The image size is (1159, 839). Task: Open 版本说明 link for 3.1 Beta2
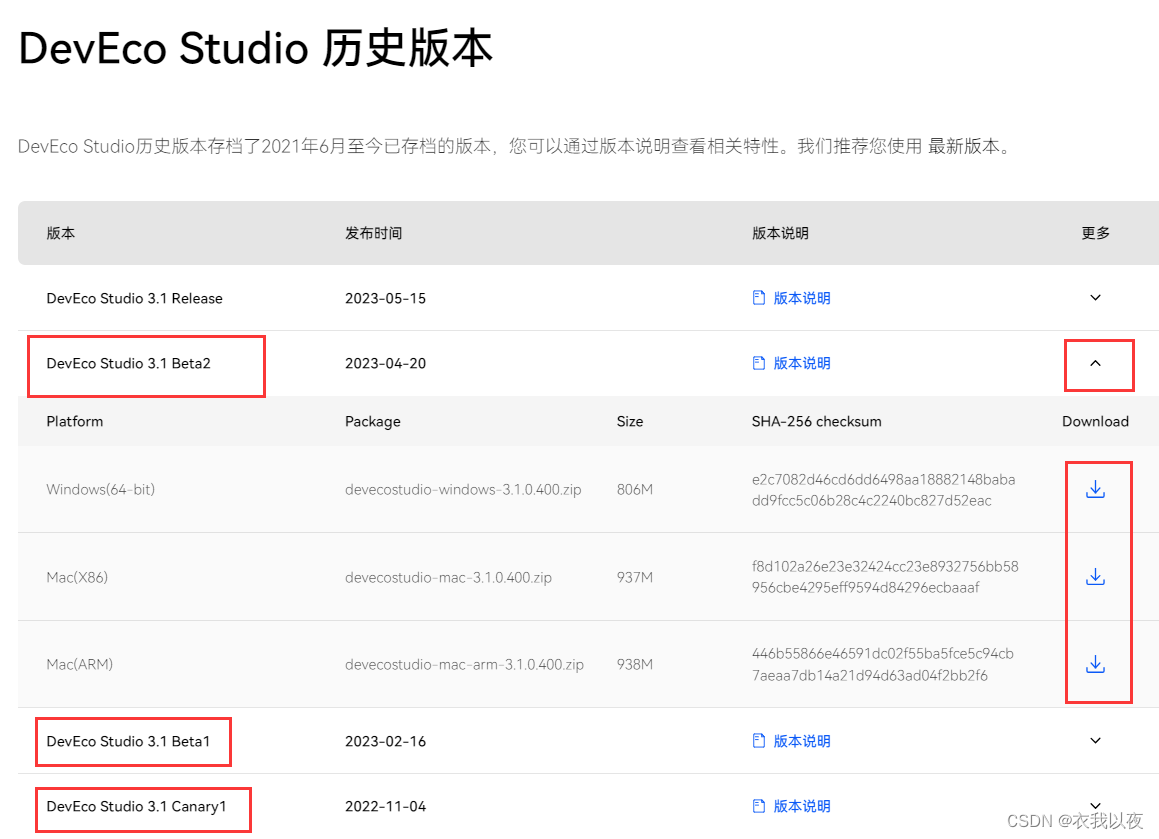coord(802,363)
